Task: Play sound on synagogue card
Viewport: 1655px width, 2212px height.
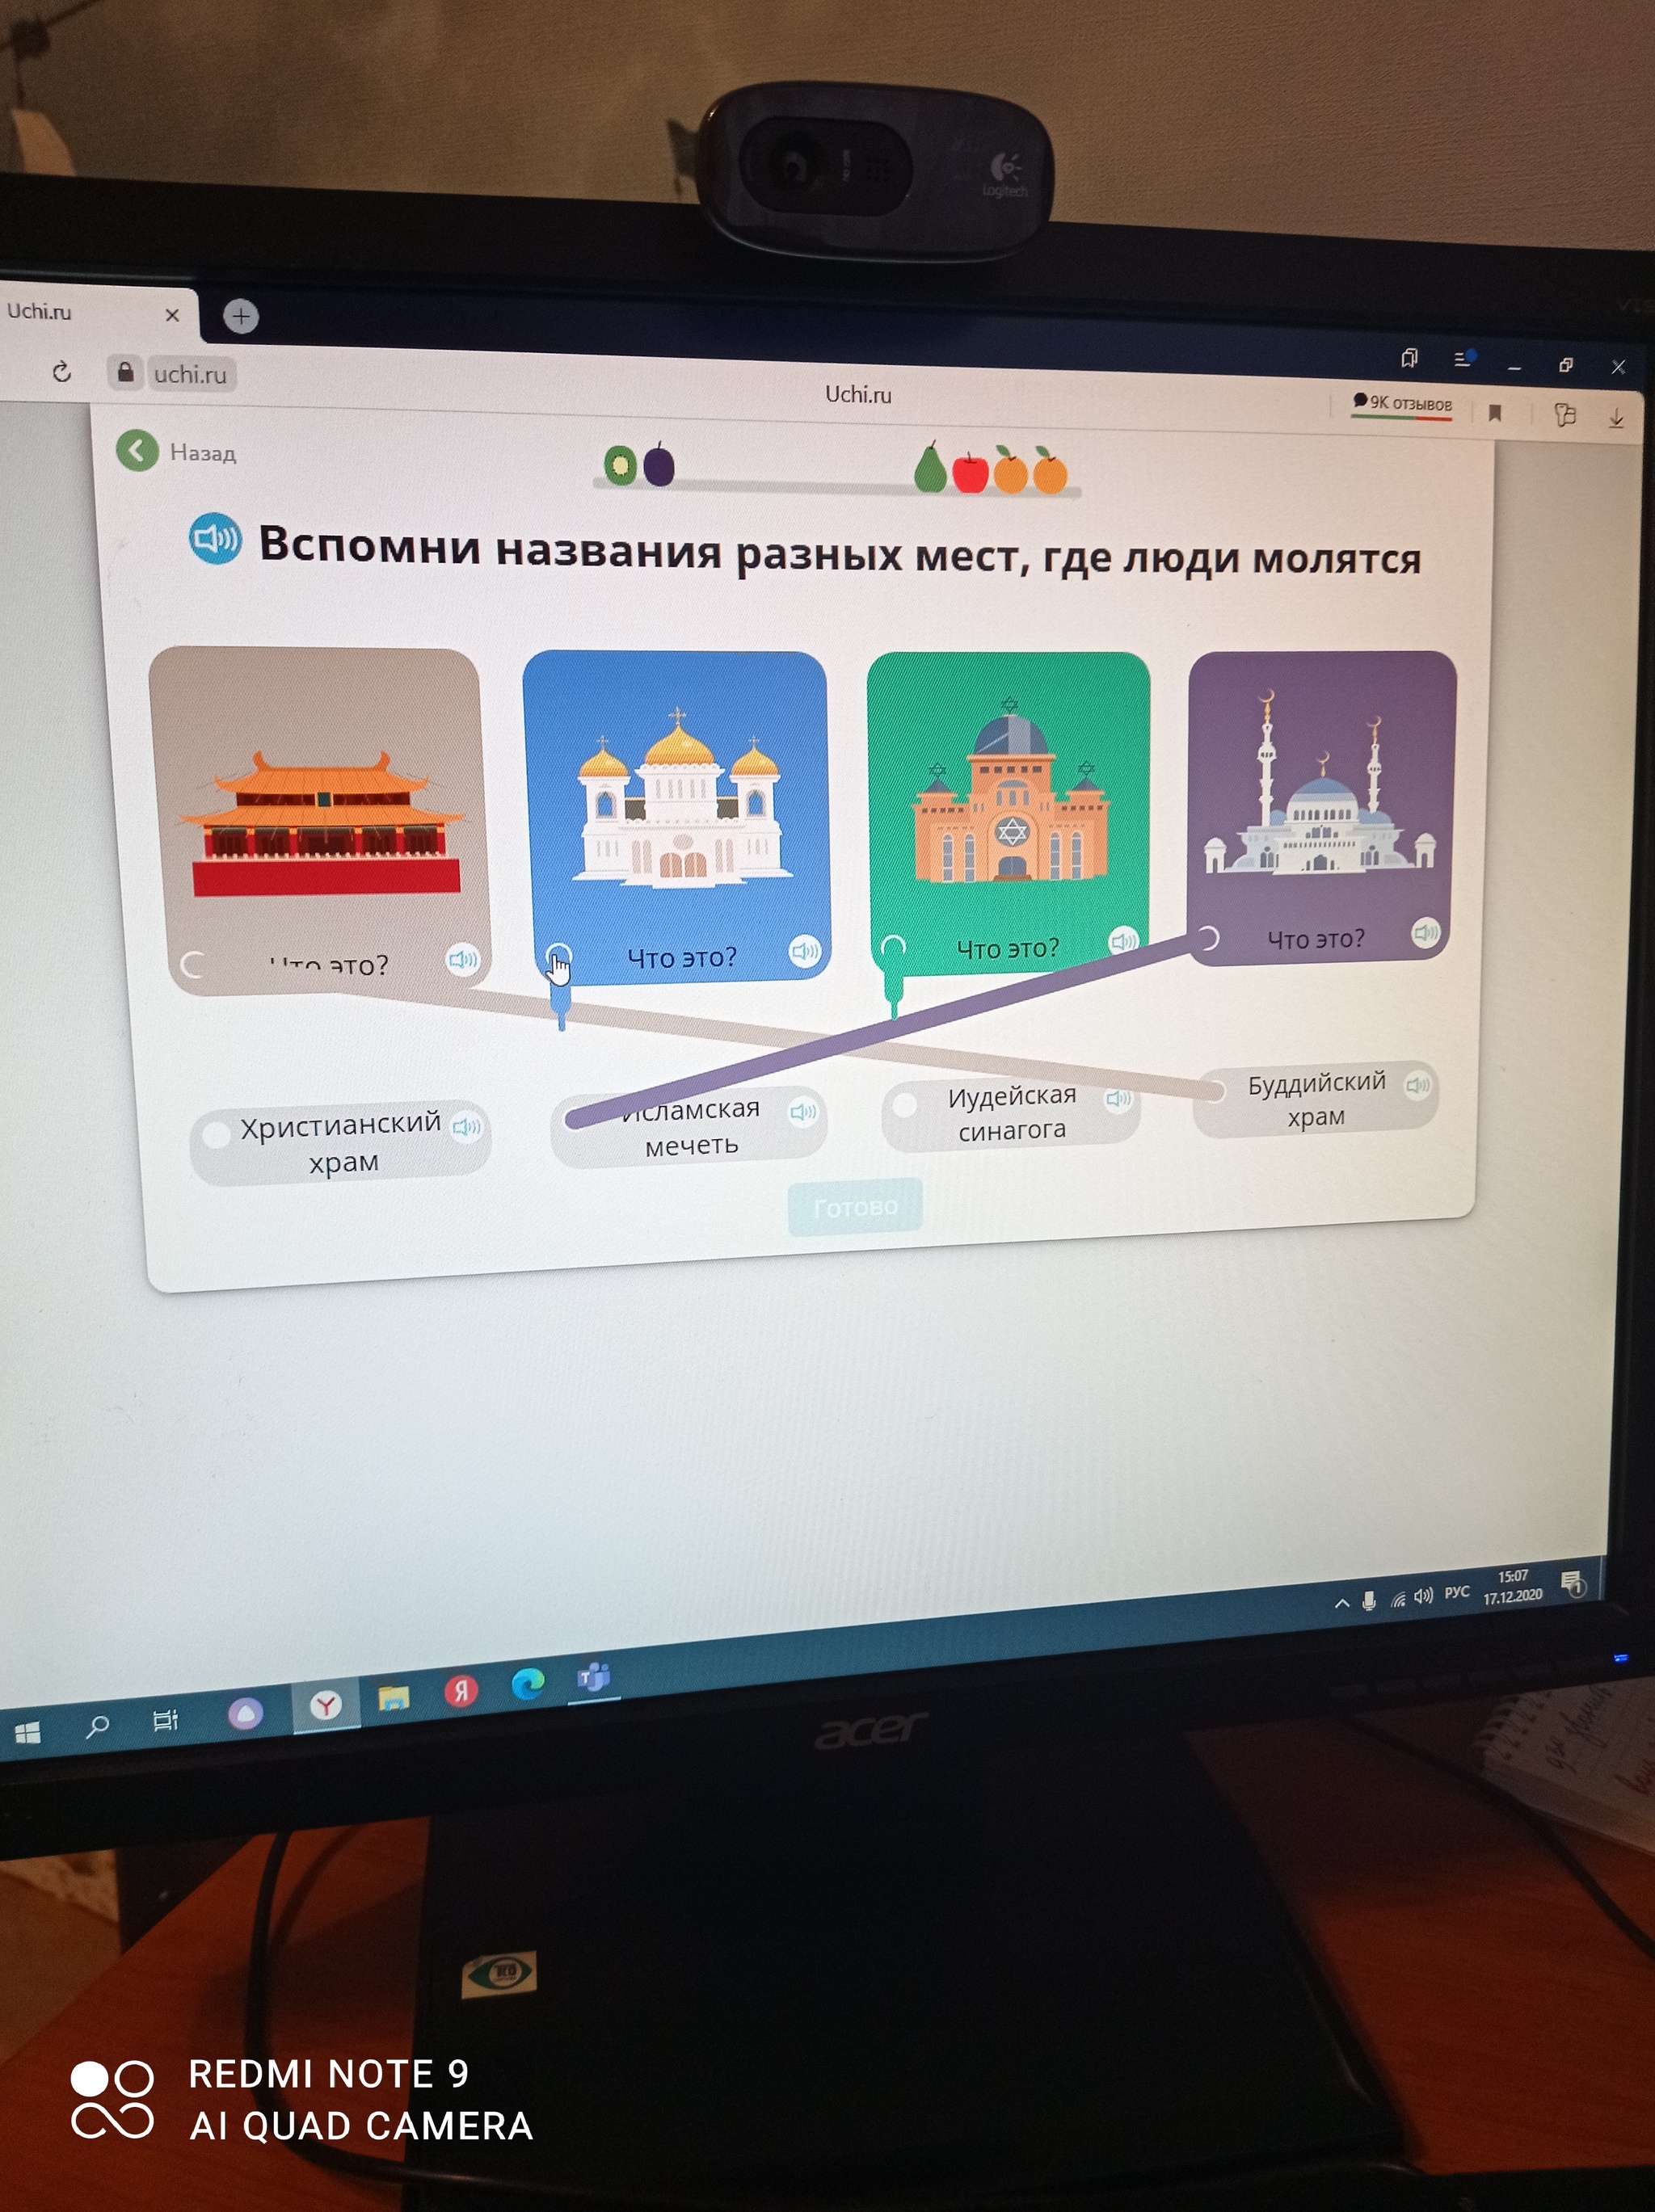Action: 1123,940
